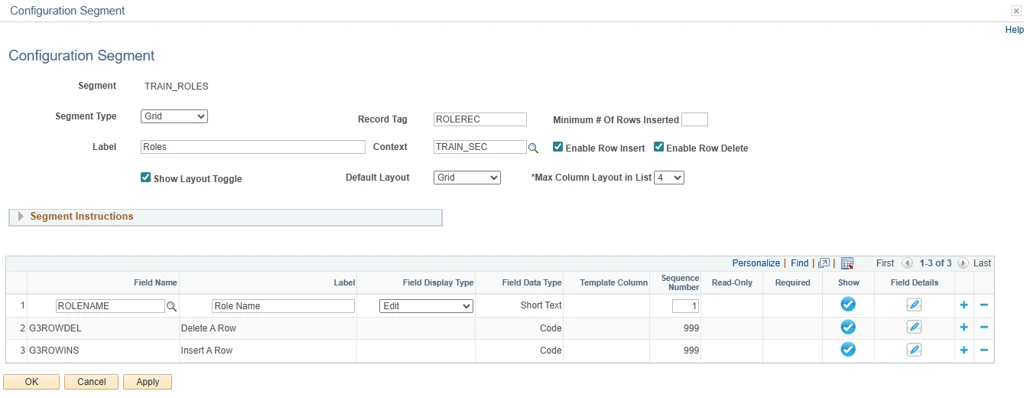Uncheck Show Layout Toggle checkbox
Viewport: 1024px width, 398px height.
[x=146, y=177]
